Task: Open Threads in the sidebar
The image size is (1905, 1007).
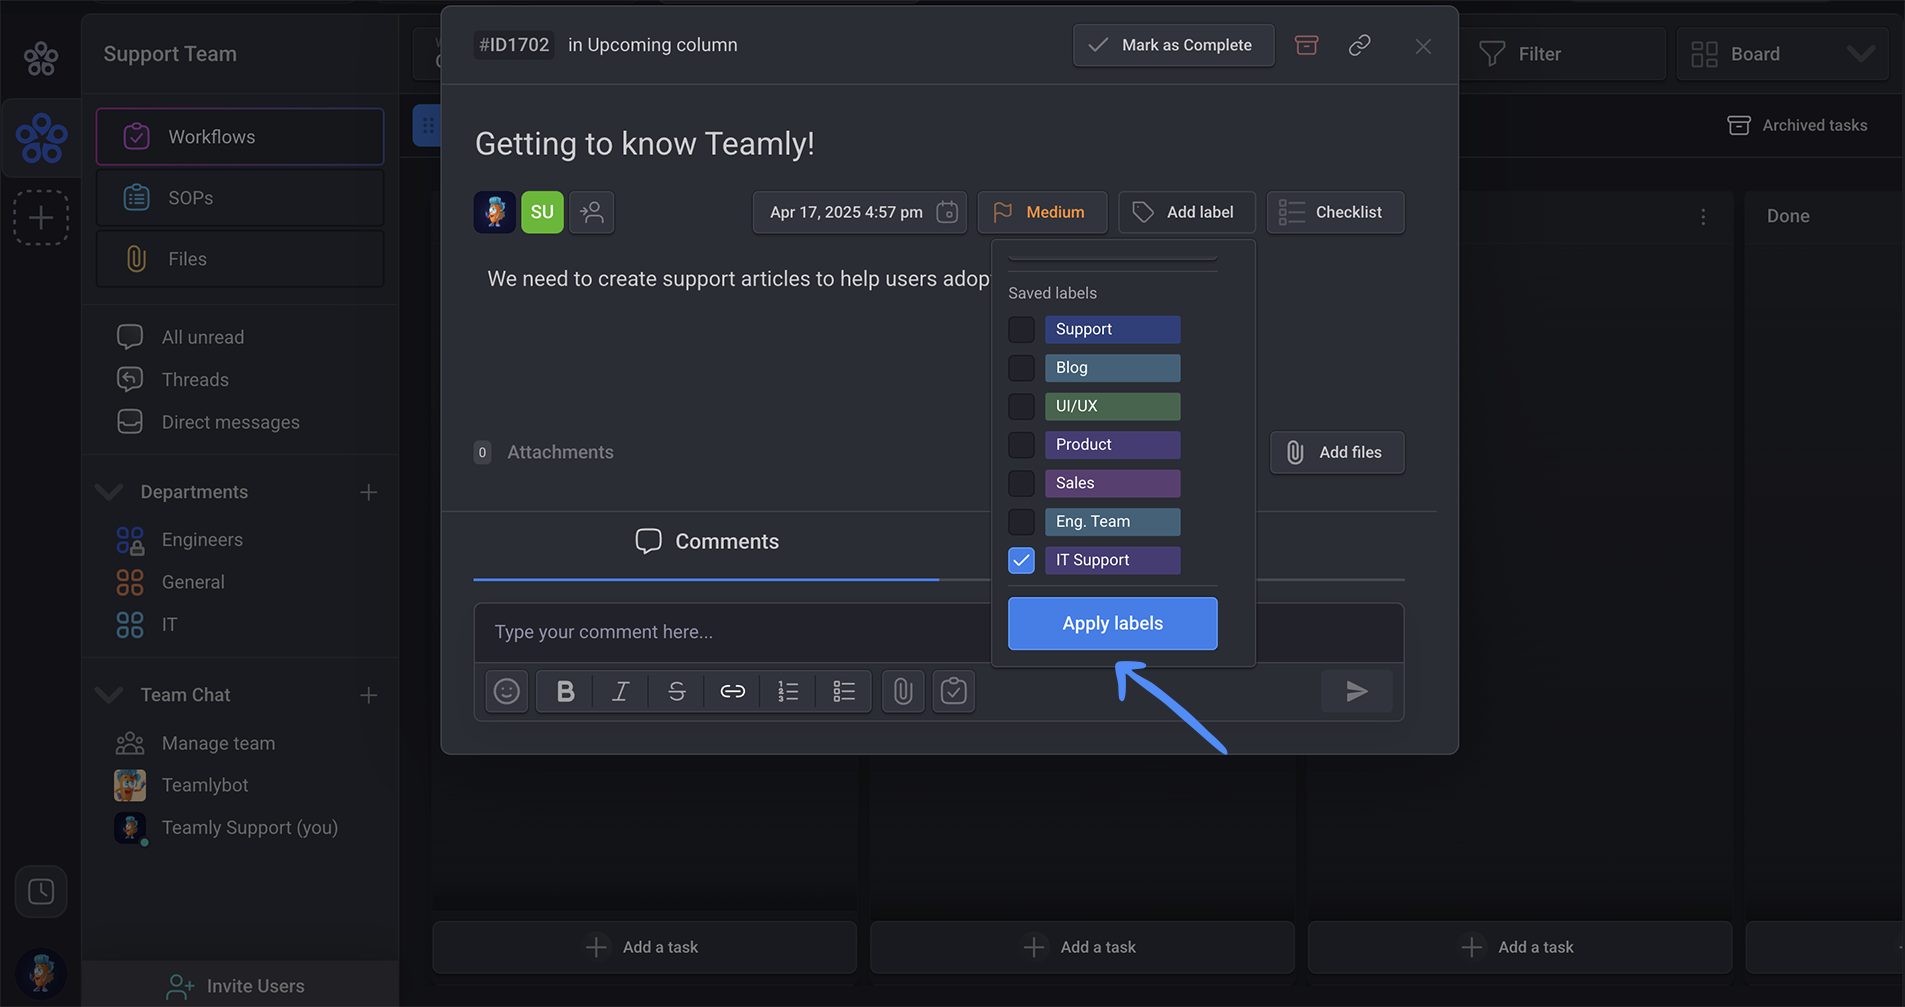Action: click(195, 380)
